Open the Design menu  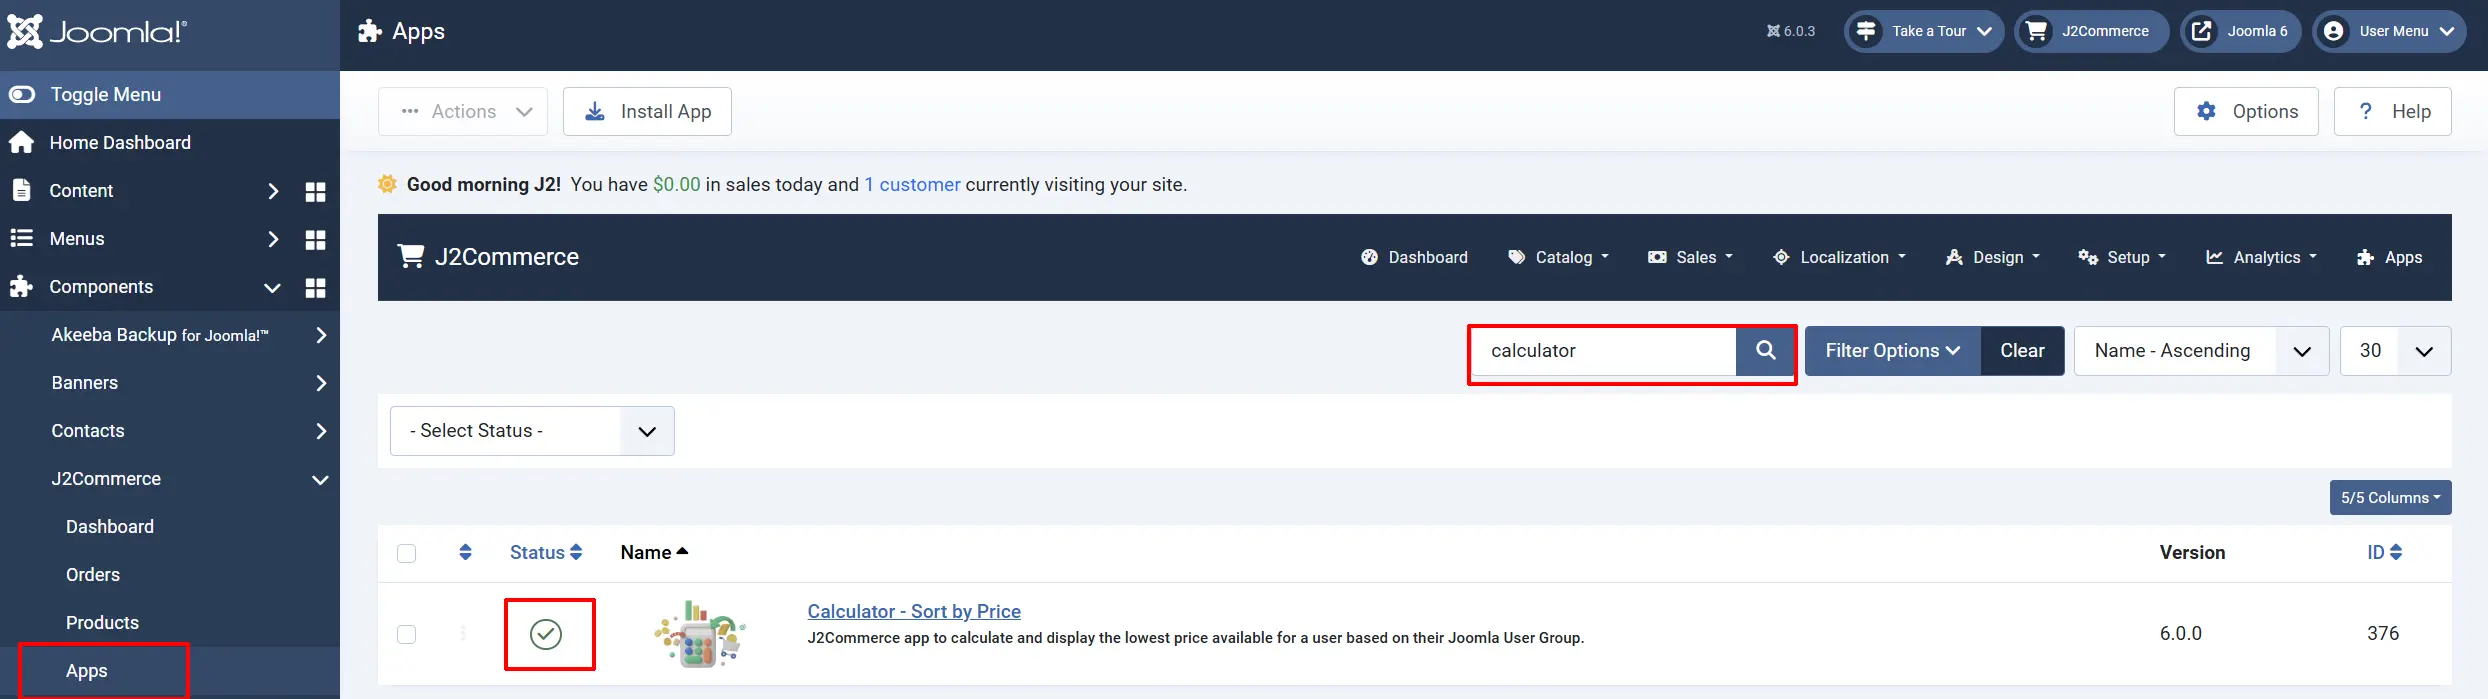(x=1992, y=257)
